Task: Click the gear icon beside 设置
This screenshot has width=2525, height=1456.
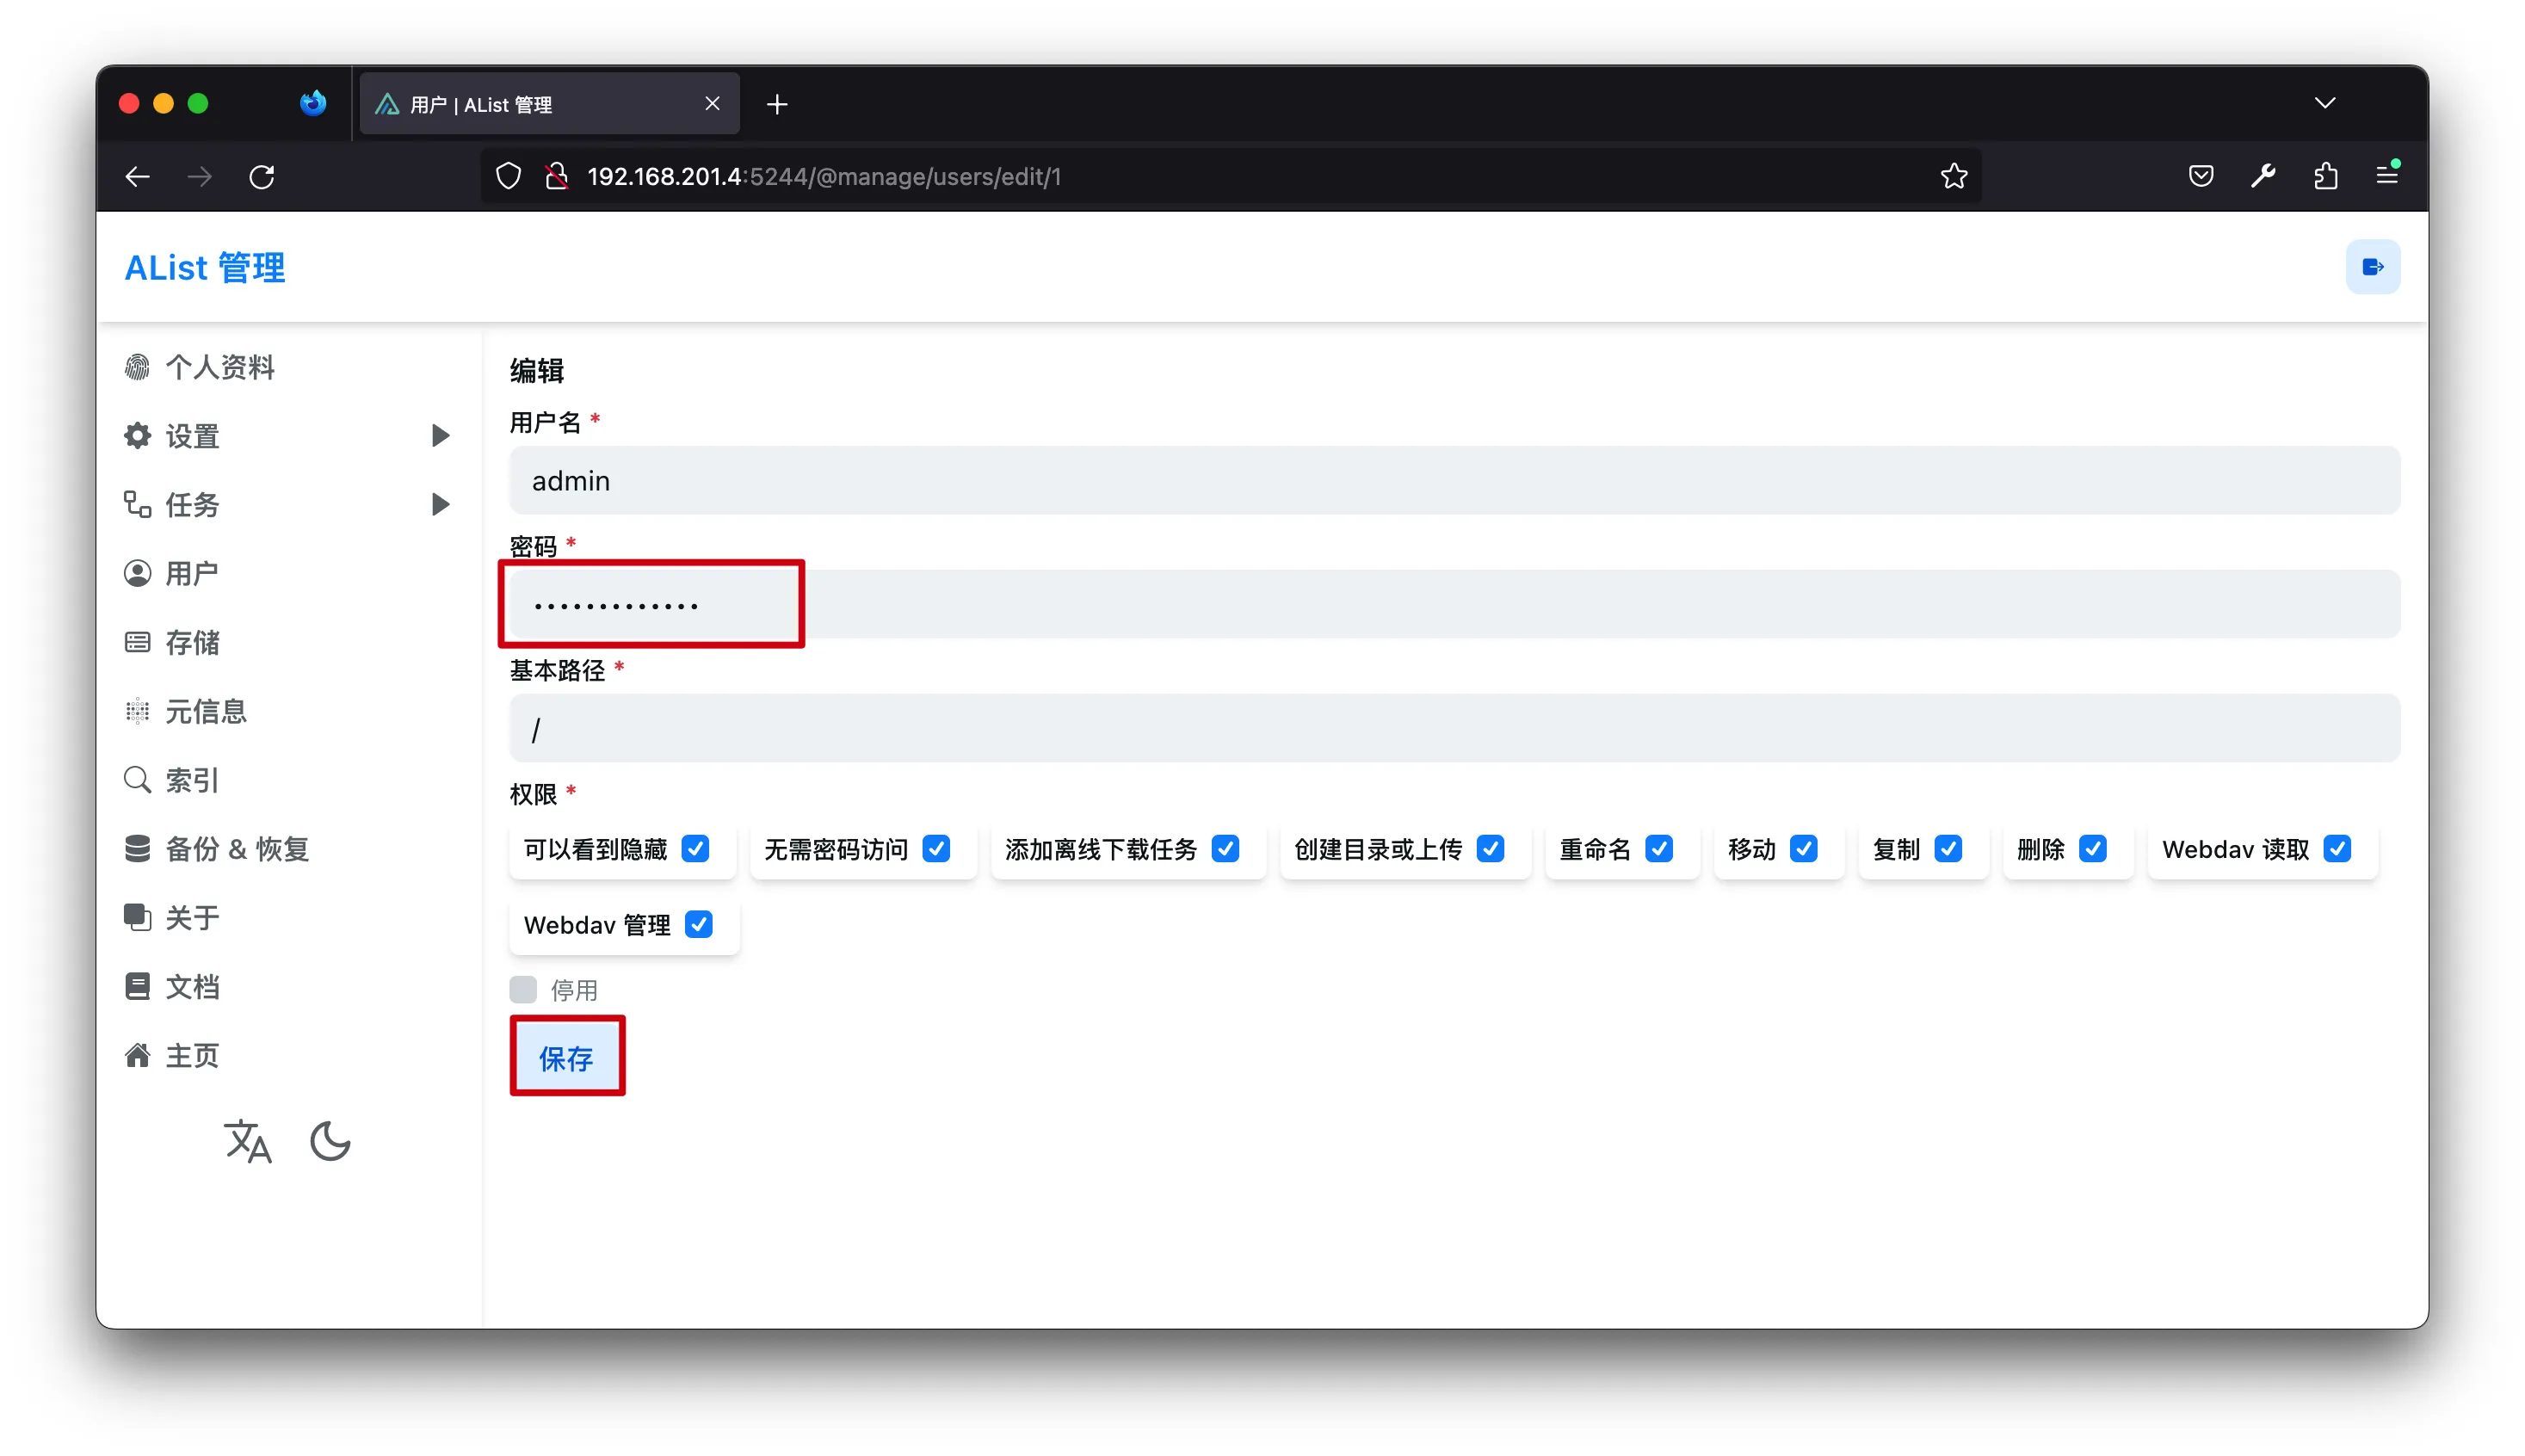Action: (x=137, y=436)
